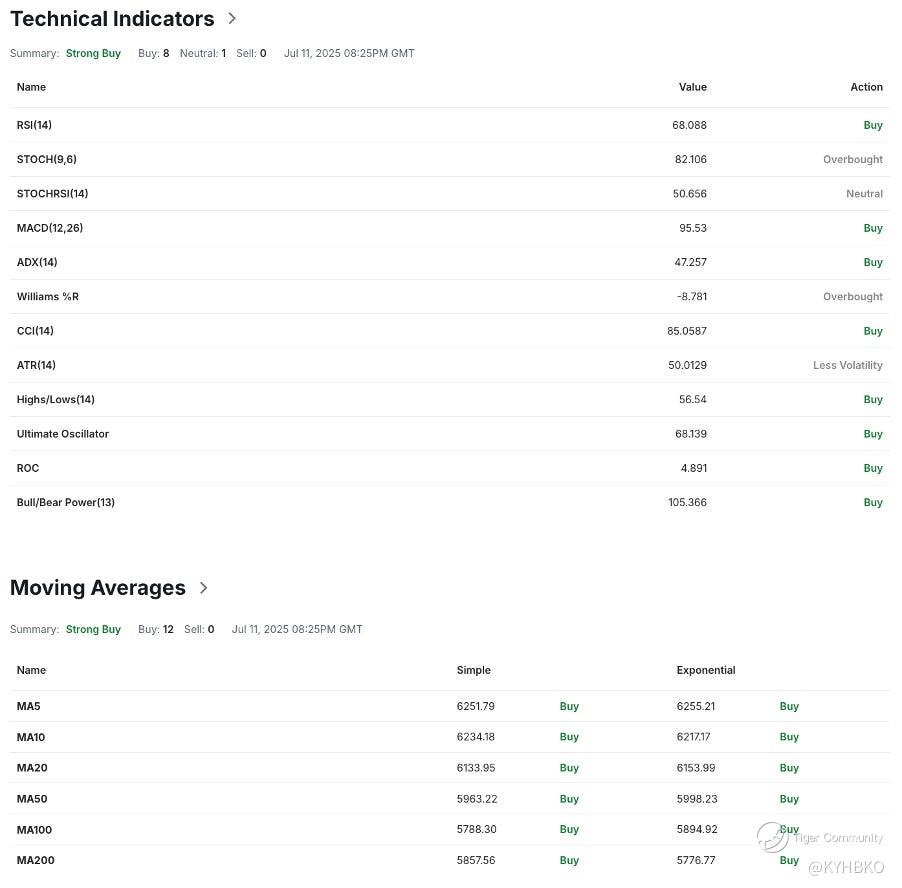Open the Technical Indicators heading
Screen dimensions: 902x888
click(112, 19)
